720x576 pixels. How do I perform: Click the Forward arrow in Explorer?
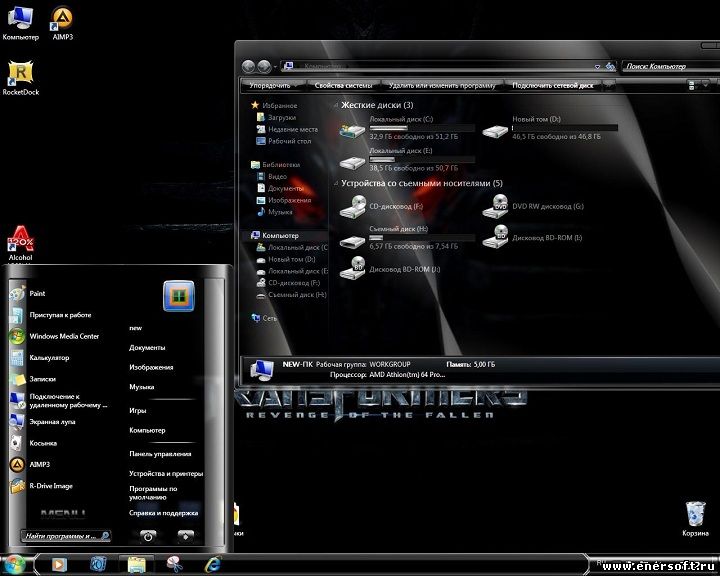click(x=264, y=67)
